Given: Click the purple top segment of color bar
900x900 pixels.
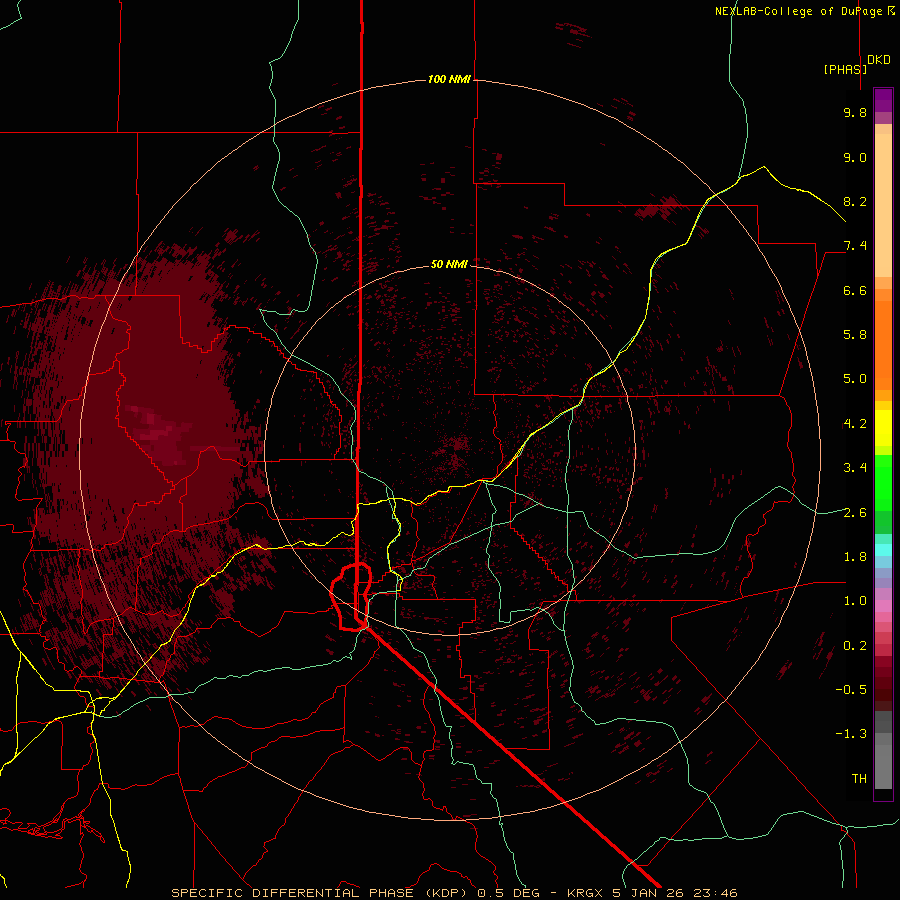Looking at the screenshot, I should click(x=883, y=100).
